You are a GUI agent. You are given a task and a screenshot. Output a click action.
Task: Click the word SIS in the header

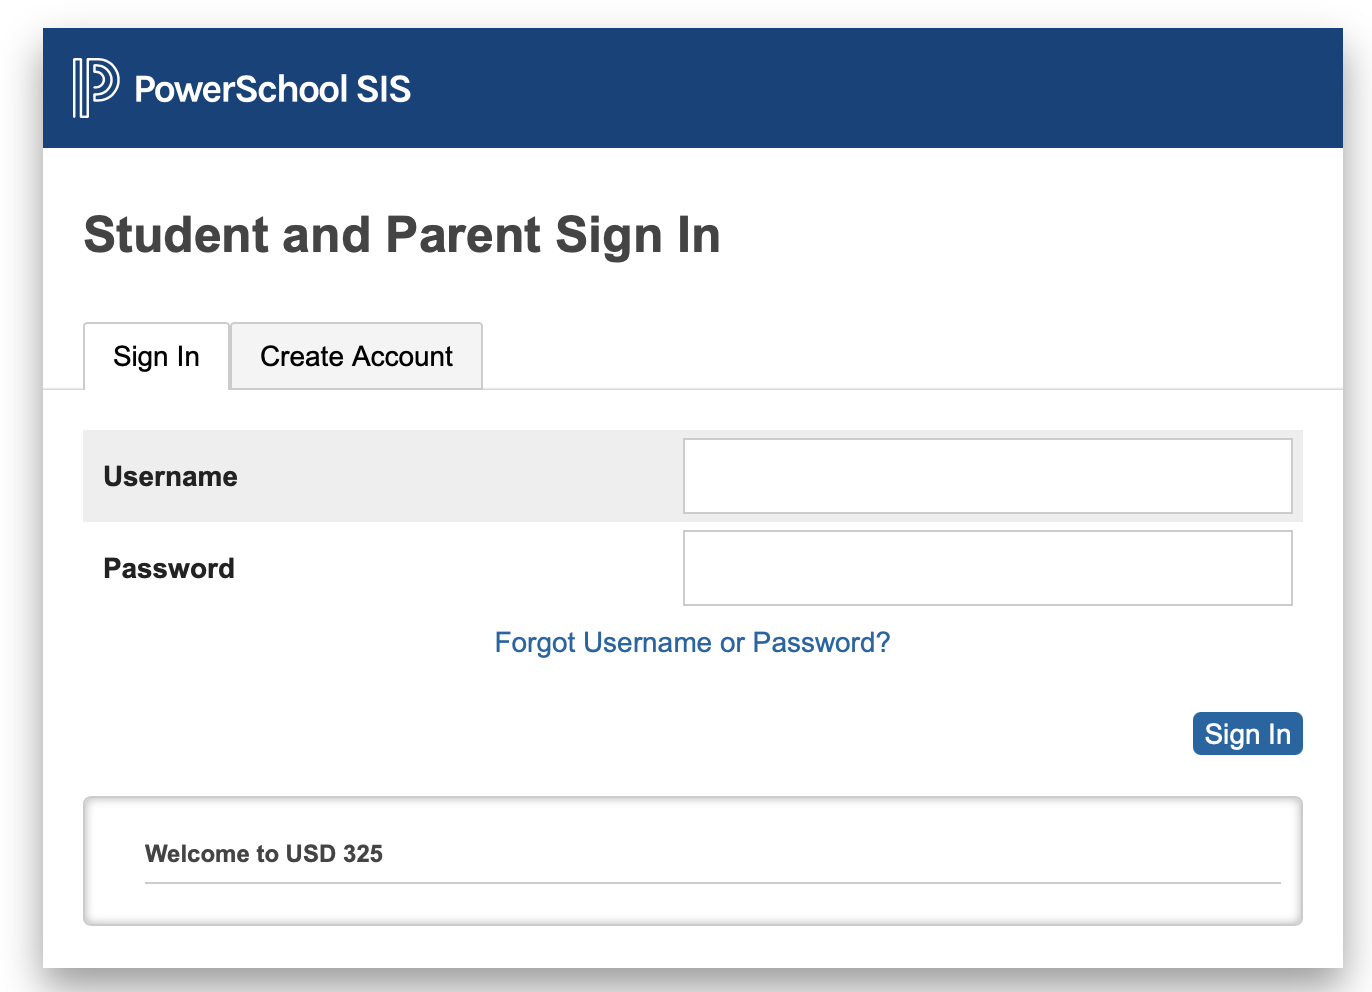click(384, 89)
